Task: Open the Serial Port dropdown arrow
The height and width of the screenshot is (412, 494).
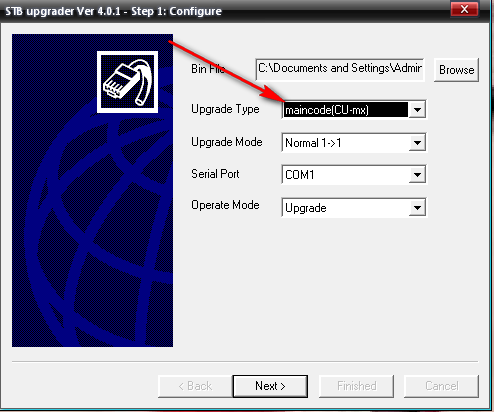Action: pyautogui.click(x=417, y=175)
